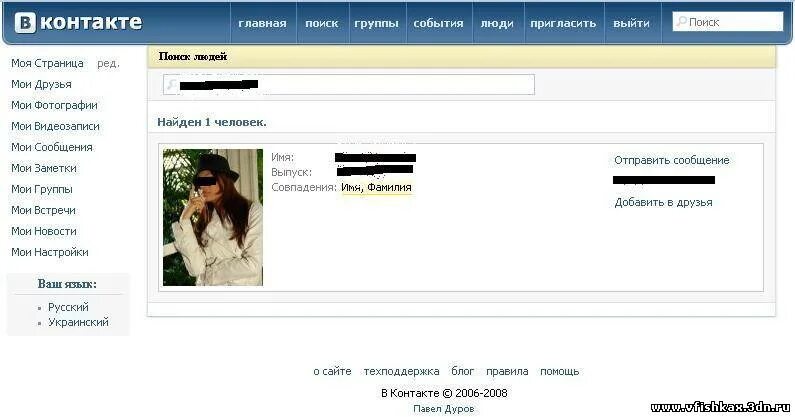Image resolution: width=795 pixels, height=417 pixels.
Task: Click the header Поиск input field
Action: pos(728,22)
